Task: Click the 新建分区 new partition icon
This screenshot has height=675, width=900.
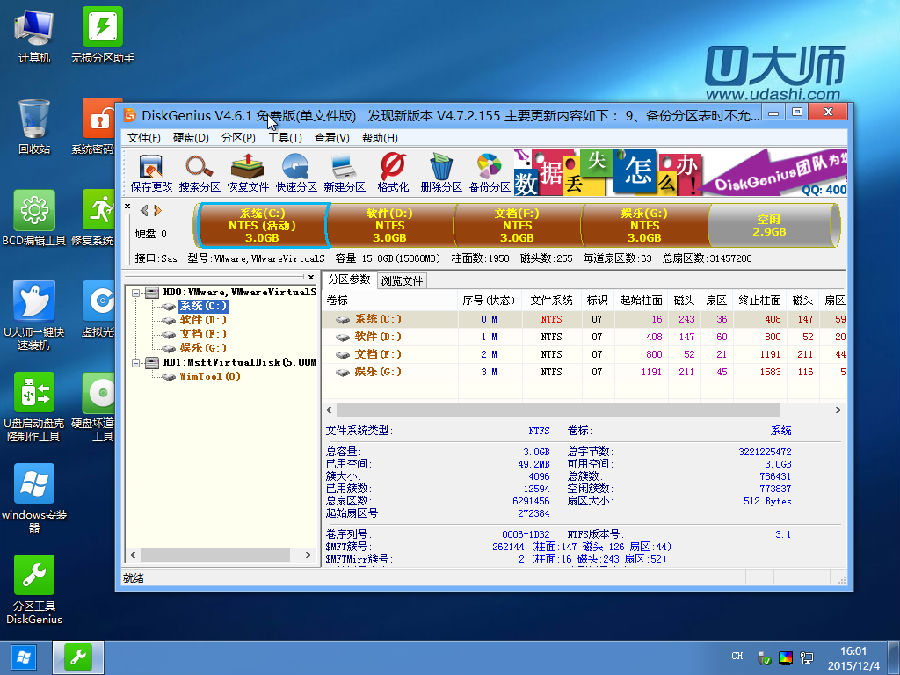Action: click(x=344, y=173)
